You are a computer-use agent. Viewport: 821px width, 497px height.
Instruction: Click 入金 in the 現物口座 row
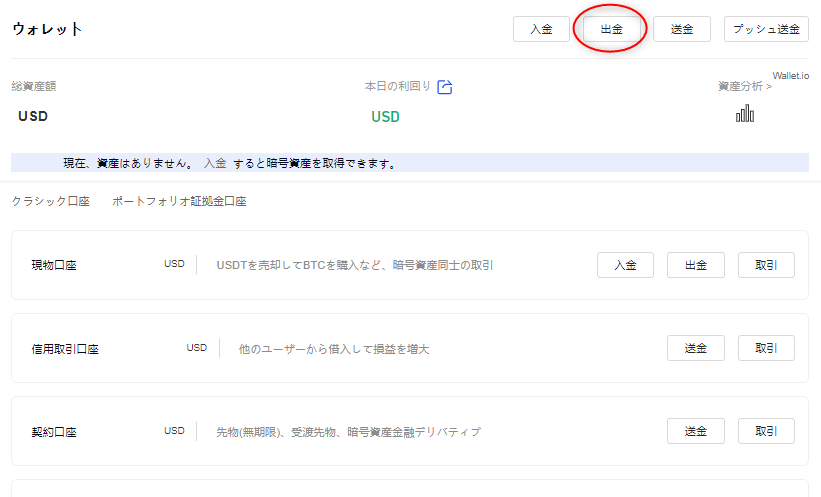625,265
